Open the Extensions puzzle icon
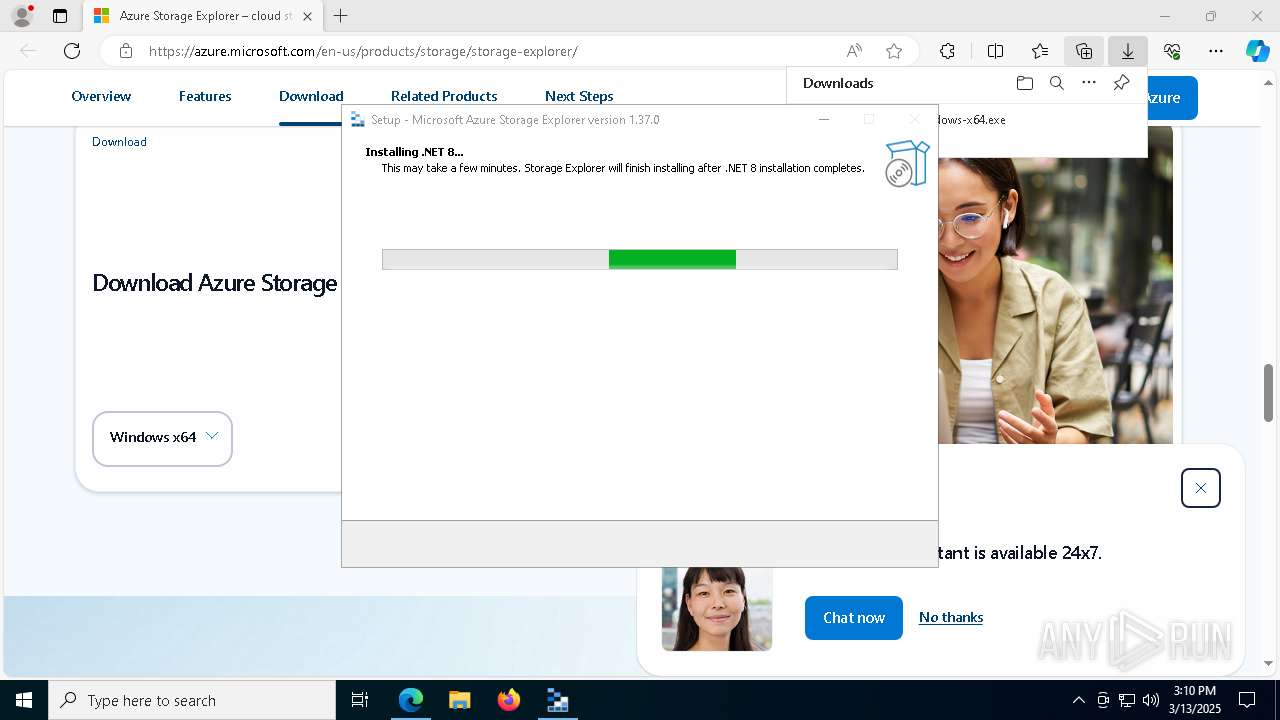This screenshot has height=720, width=1280. (947, 51)
